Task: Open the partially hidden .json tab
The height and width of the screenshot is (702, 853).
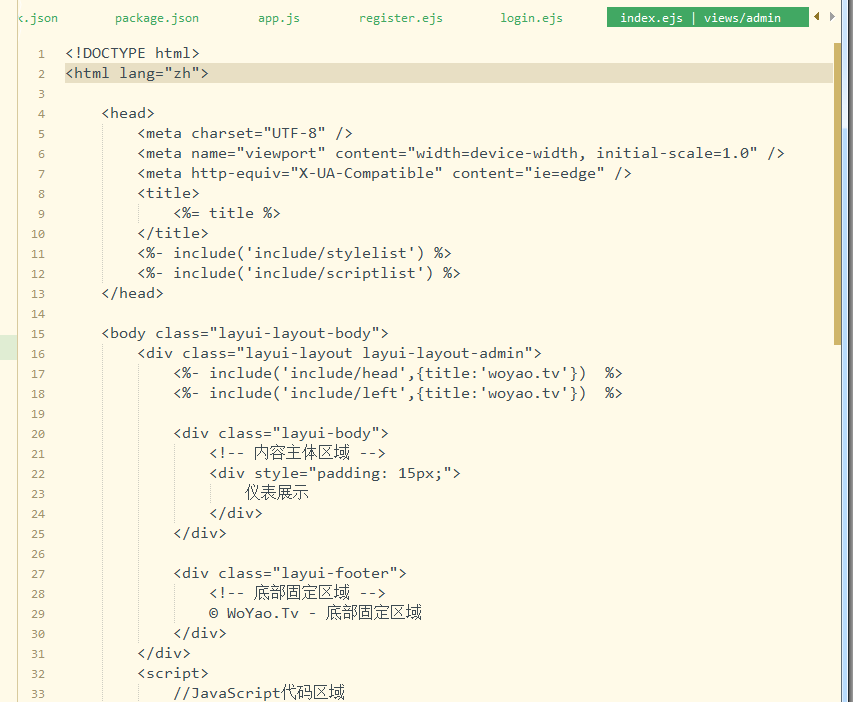Action: [38, 18]
